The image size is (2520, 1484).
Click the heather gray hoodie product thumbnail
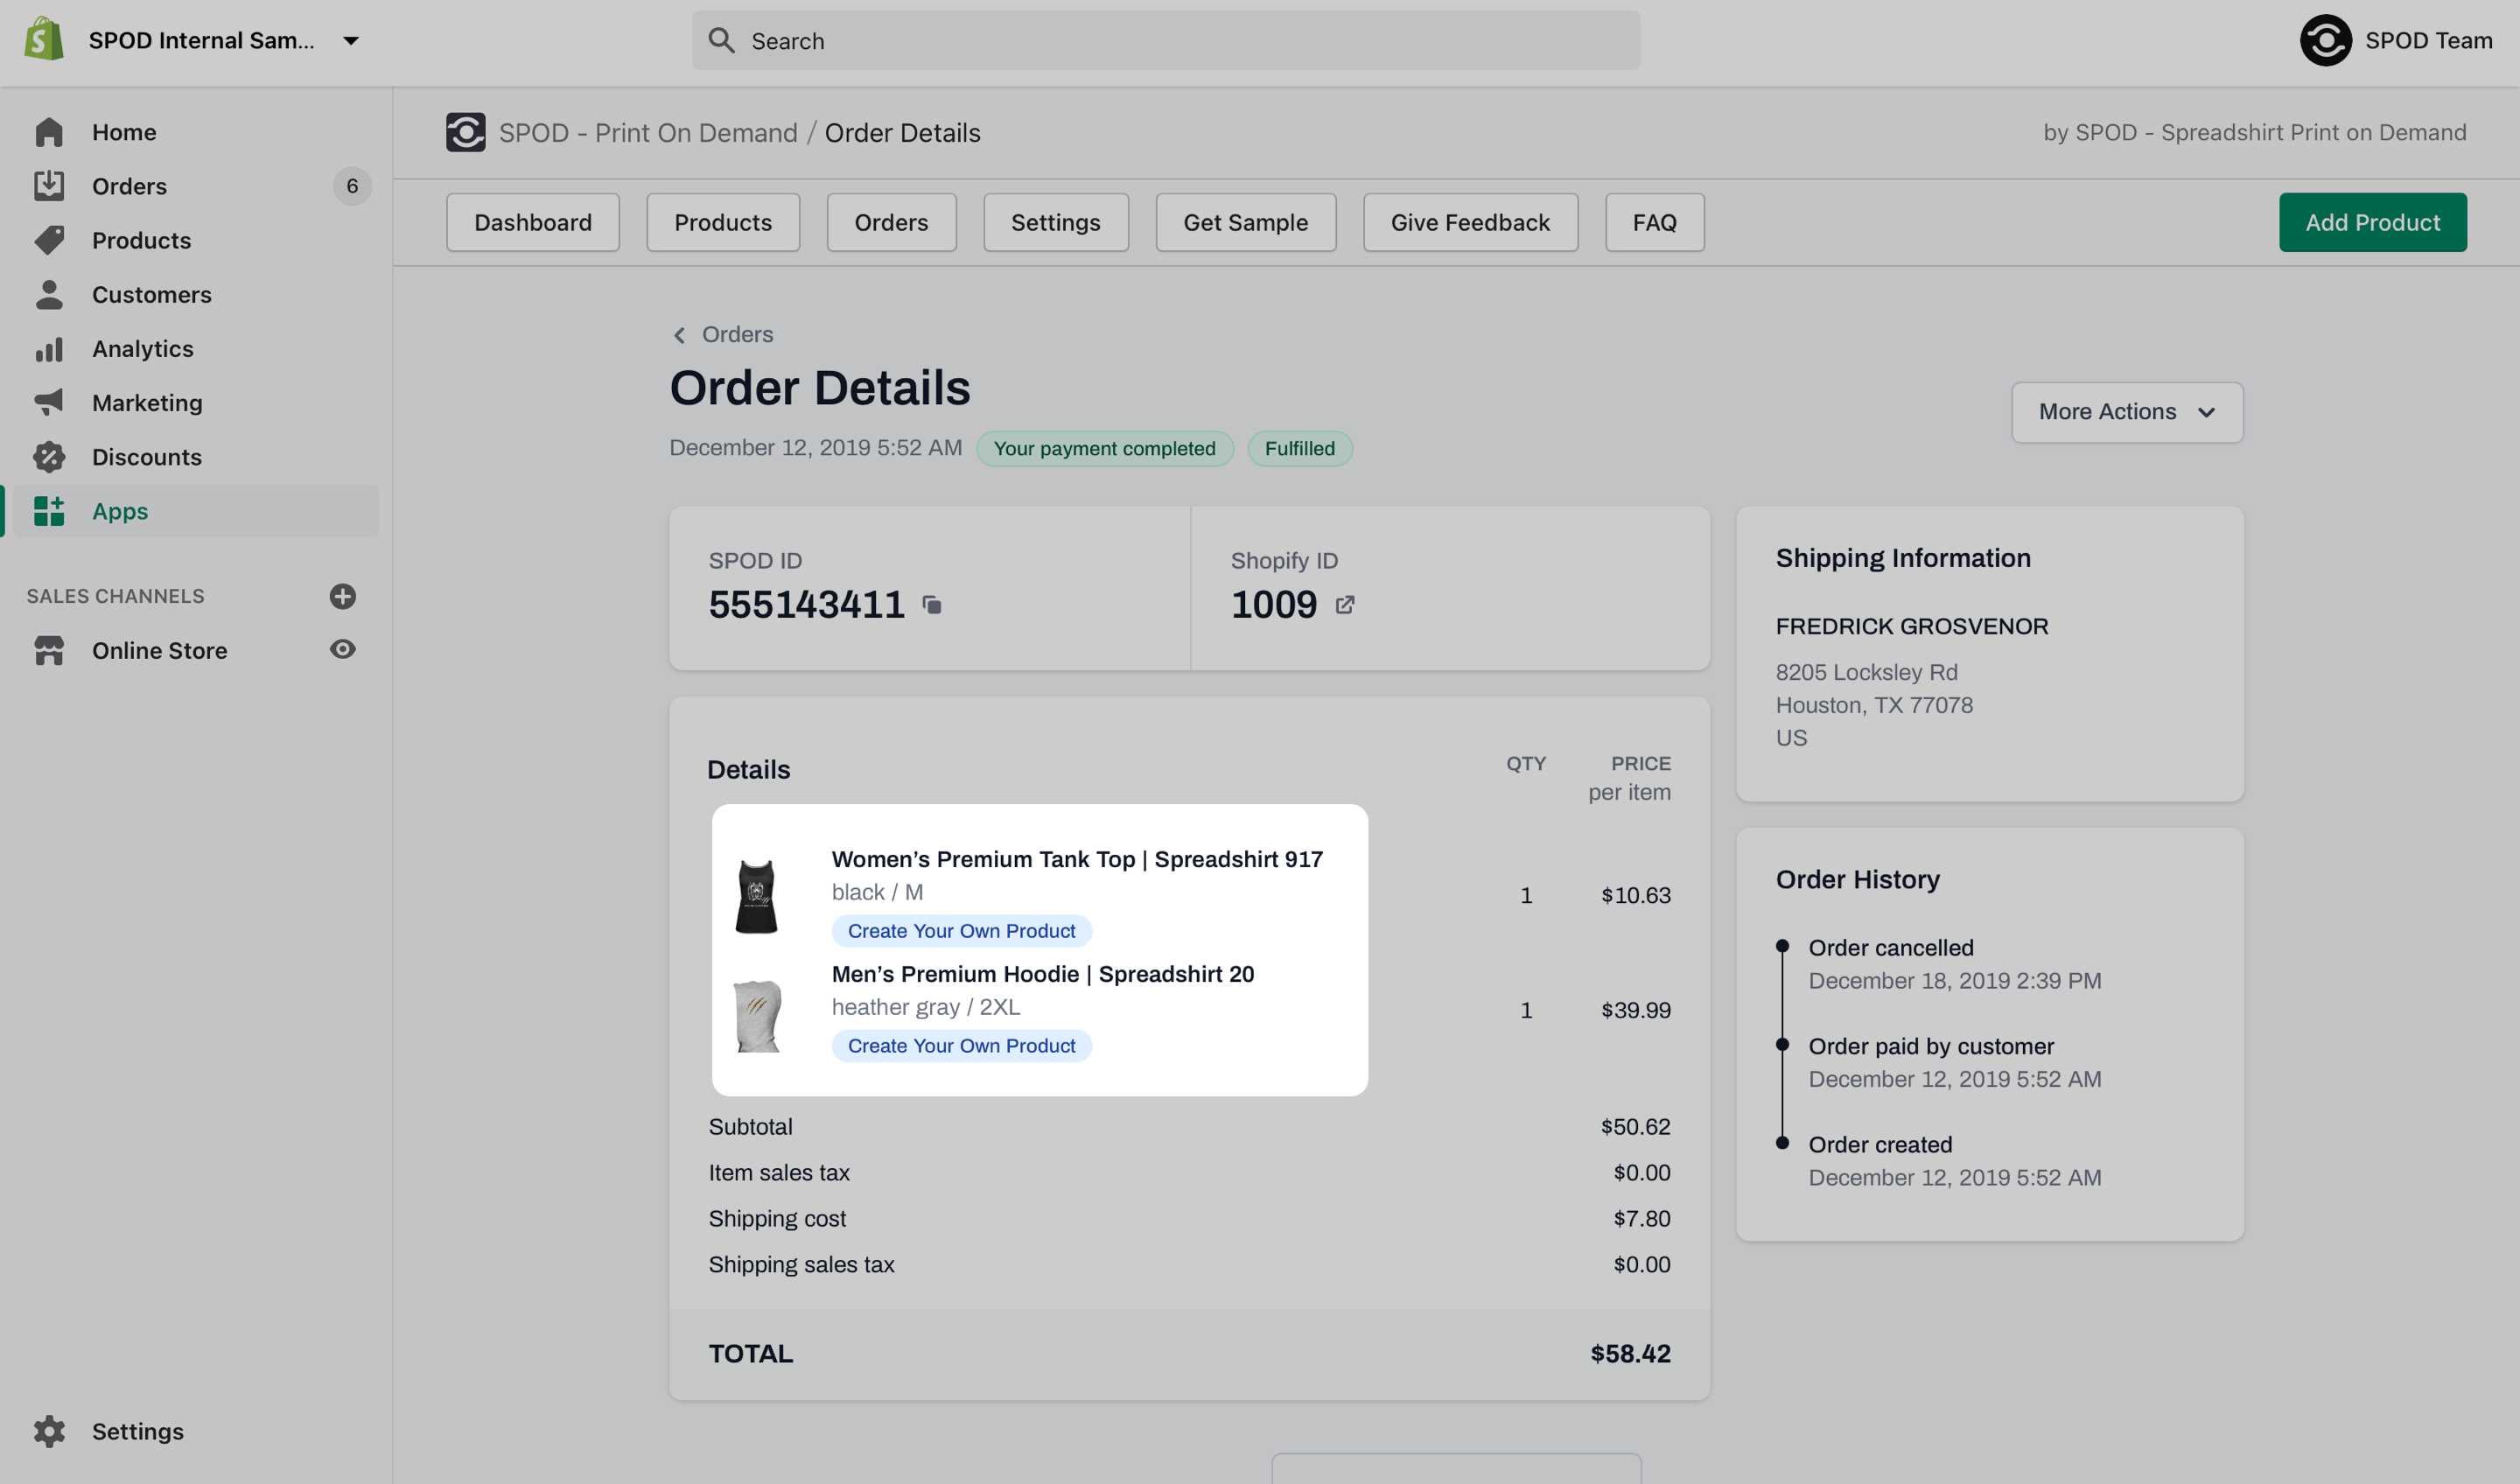click(x=757, y=1014)
